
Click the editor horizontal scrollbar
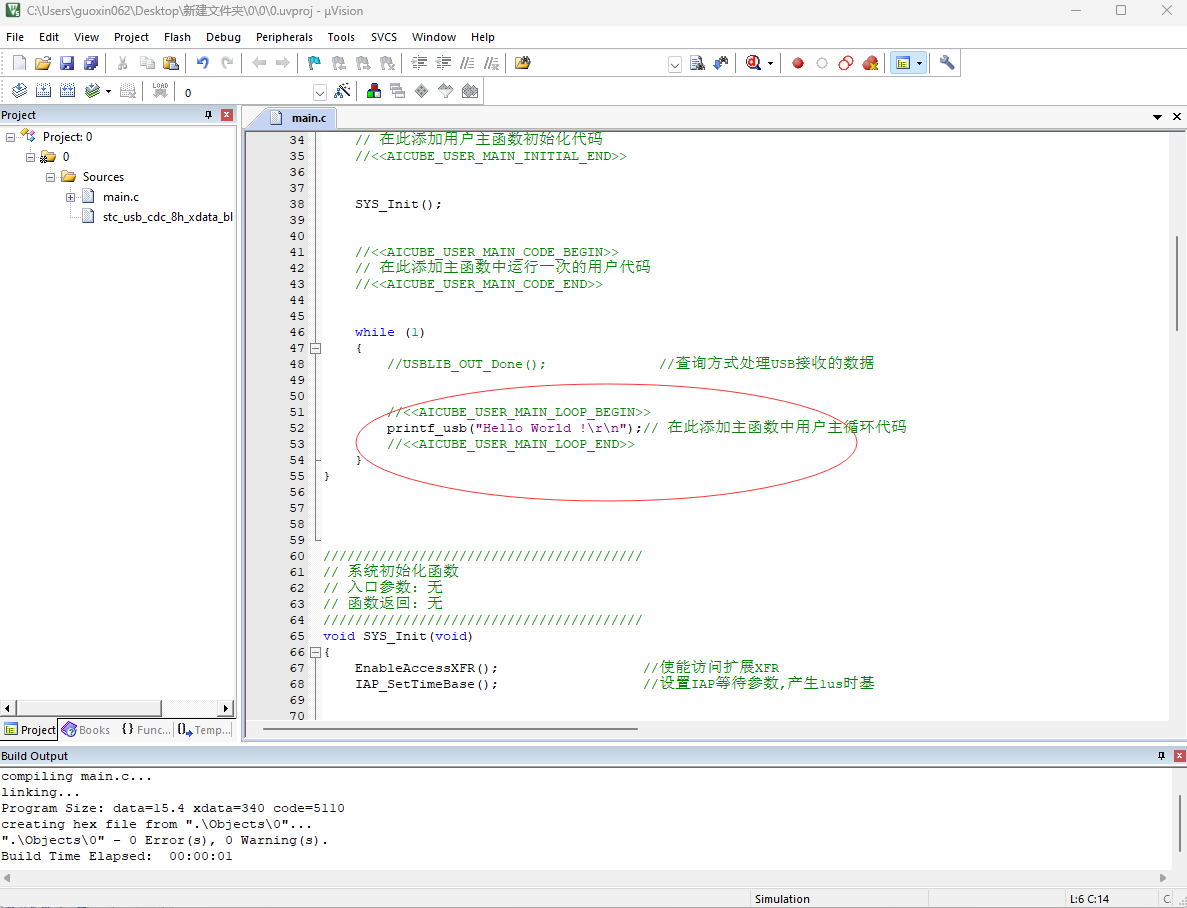(450, 729)
